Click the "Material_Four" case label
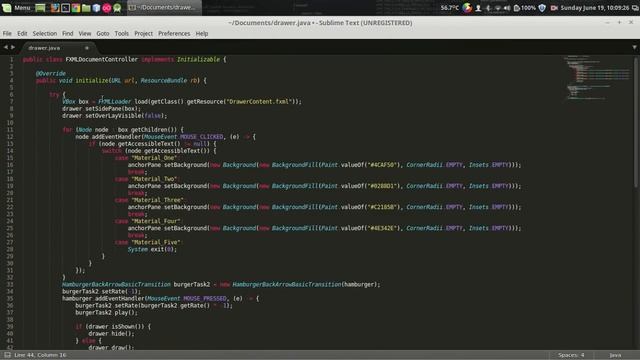Viewport: 640px width, 360px height. click(156, 221)
